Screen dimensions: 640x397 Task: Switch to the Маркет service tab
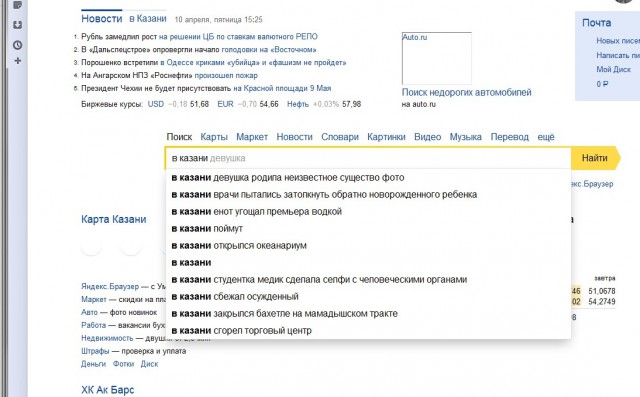click(x=252, y=137)
